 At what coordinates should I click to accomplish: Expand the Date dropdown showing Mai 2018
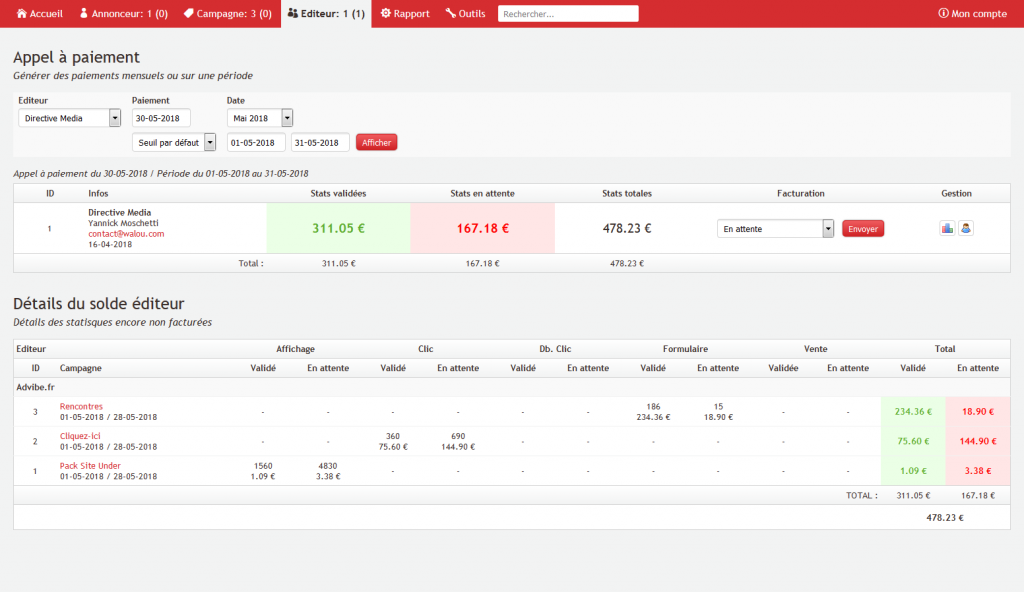(x=260, y=118)
